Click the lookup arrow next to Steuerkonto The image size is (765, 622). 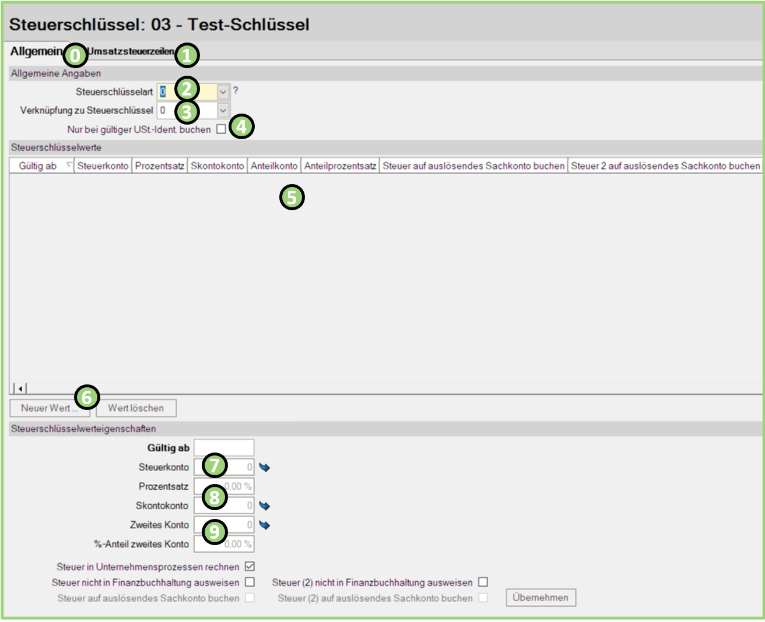265,466
